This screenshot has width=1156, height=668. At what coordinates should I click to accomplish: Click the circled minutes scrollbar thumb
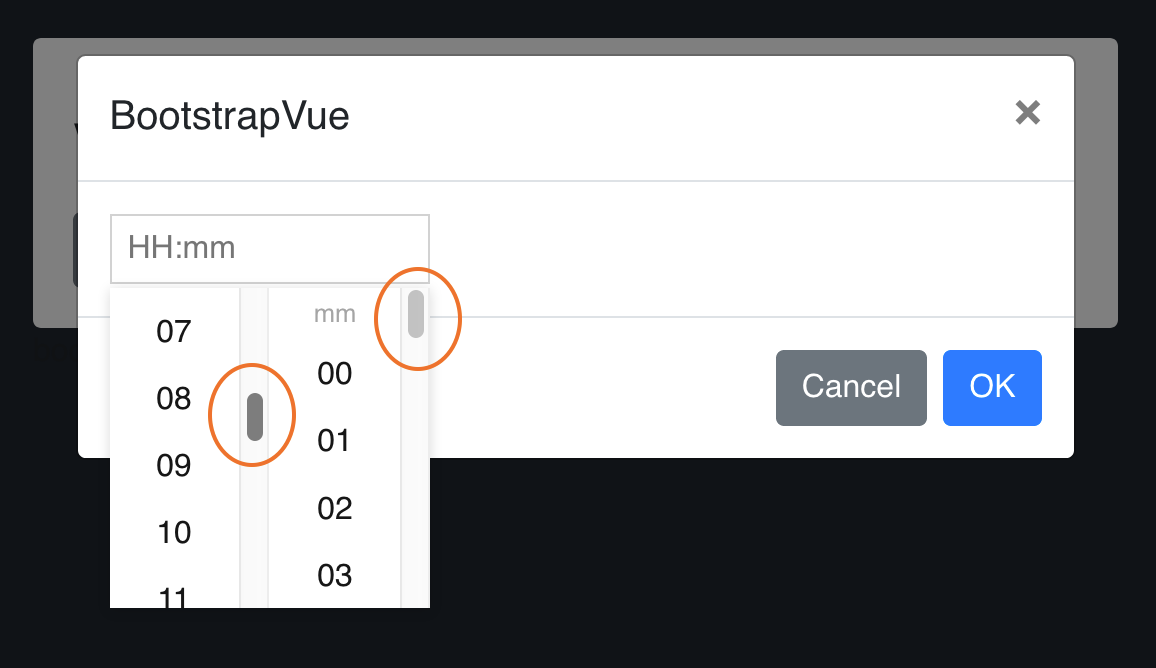[x=416, y=316]
